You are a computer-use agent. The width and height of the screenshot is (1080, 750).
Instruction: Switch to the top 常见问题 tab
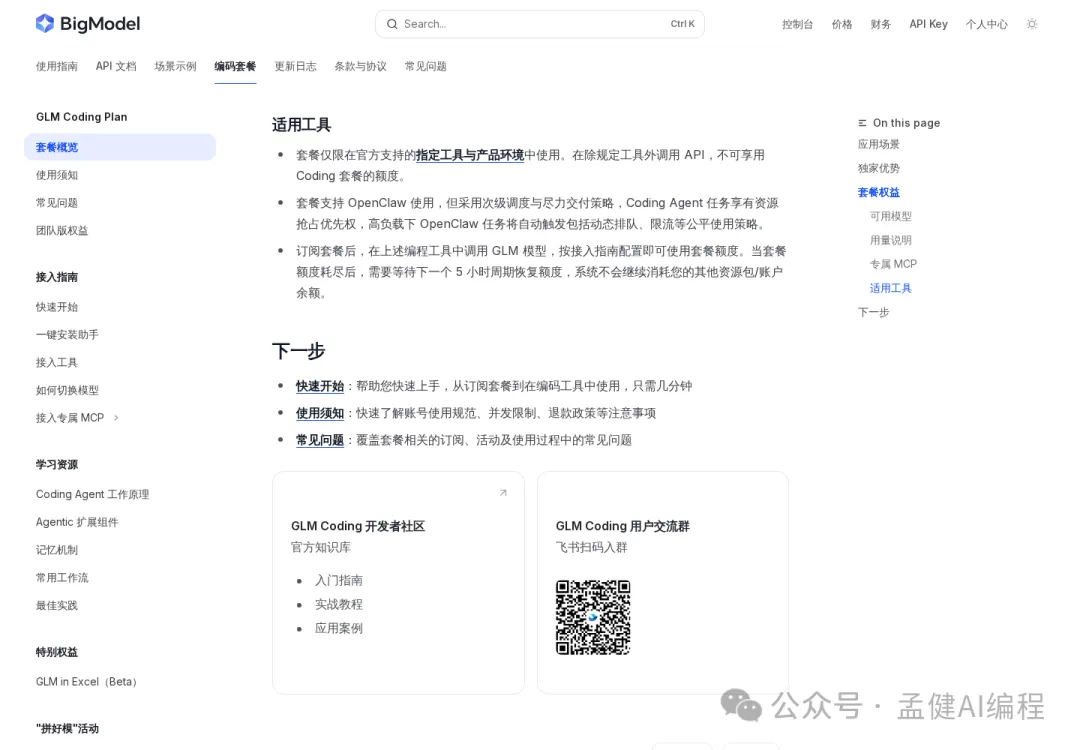[x=425, y=66]
